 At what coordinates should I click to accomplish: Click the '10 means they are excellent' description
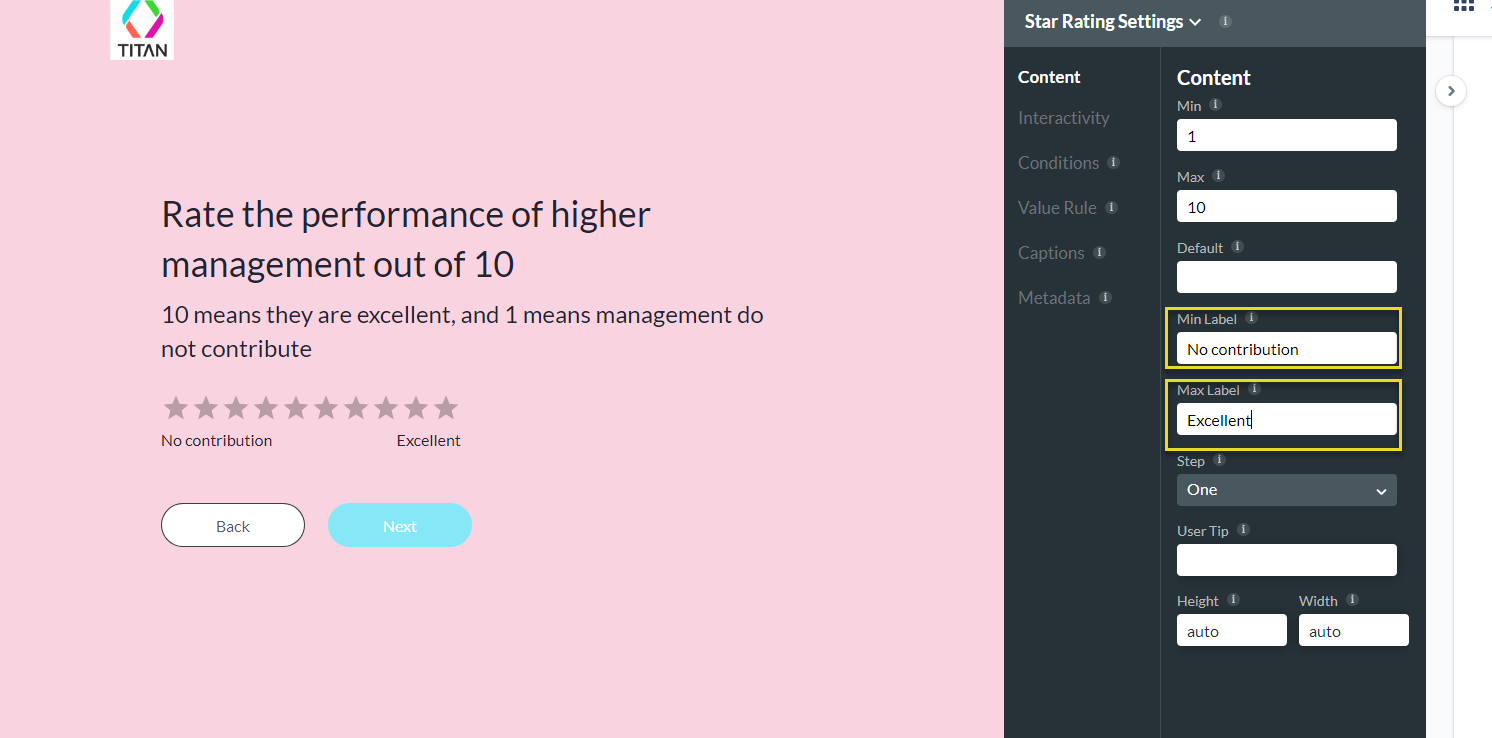coord(462,332)
